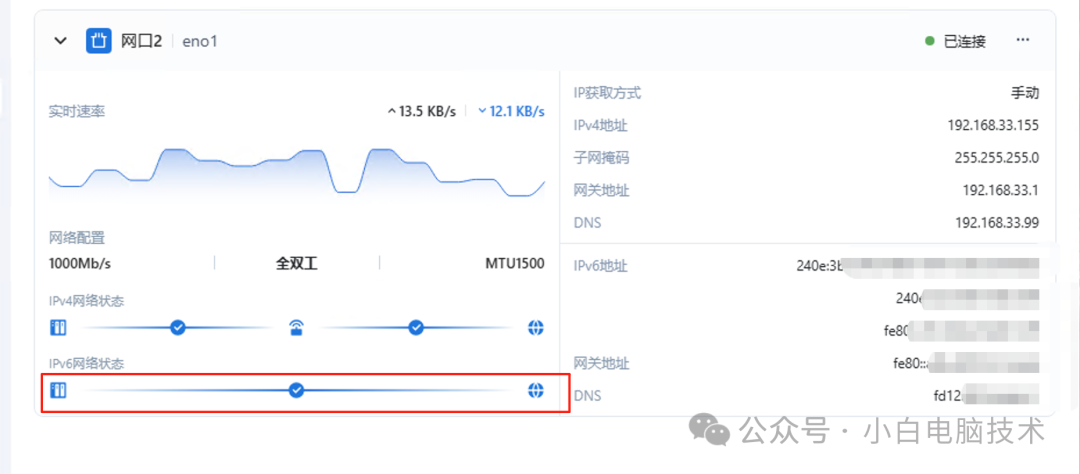Click the IPv4 device icon
This screenshot has width=1080, height=474.
(x=59, y=327)
